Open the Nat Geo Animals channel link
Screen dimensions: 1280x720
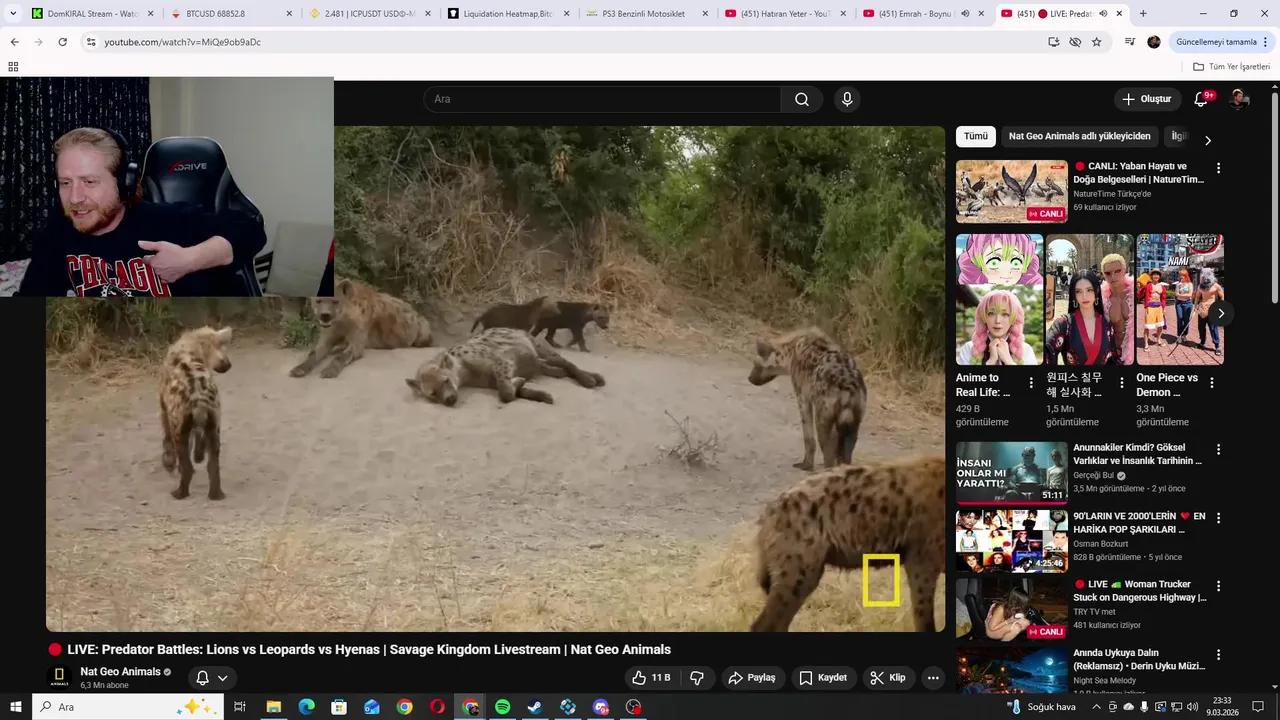[121, 672]
